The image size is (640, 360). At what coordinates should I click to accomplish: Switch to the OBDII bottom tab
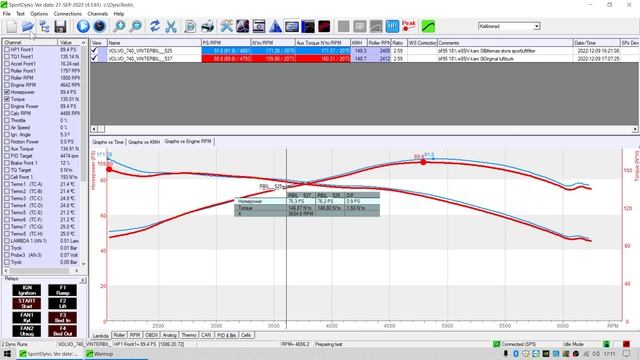coord(151,335)
